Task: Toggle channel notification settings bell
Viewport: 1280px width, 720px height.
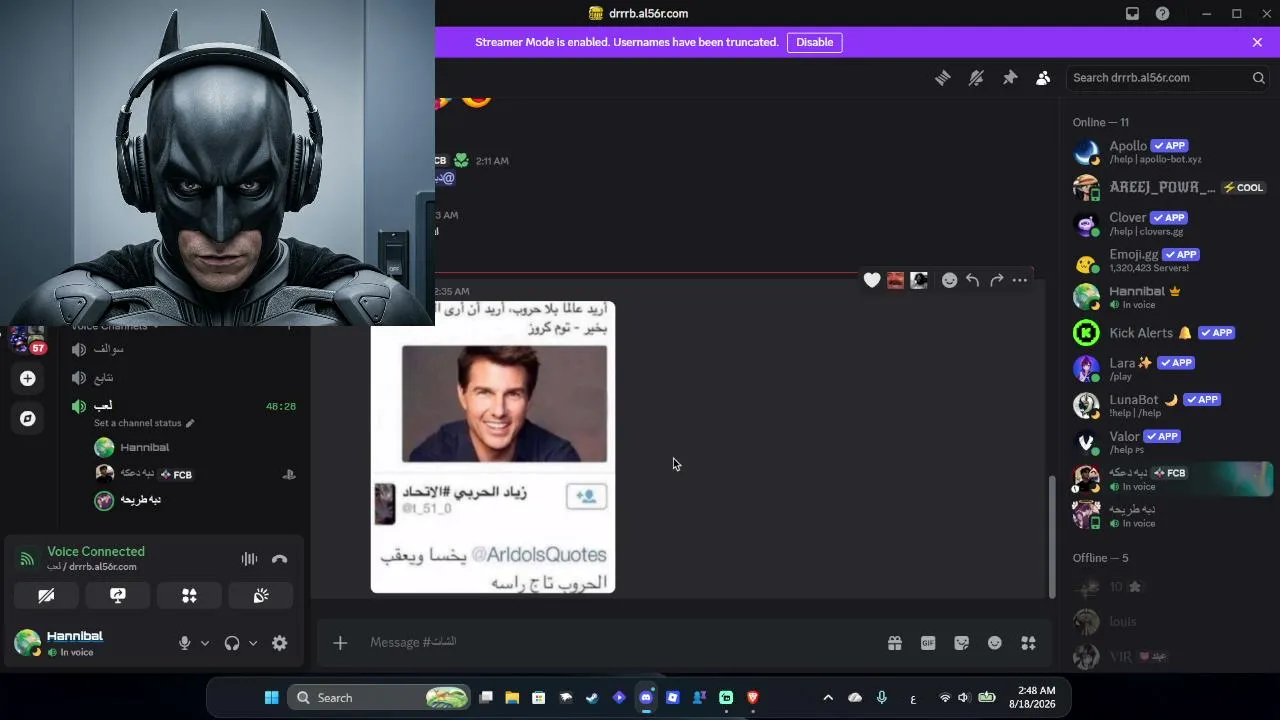Action: (976, 78)
